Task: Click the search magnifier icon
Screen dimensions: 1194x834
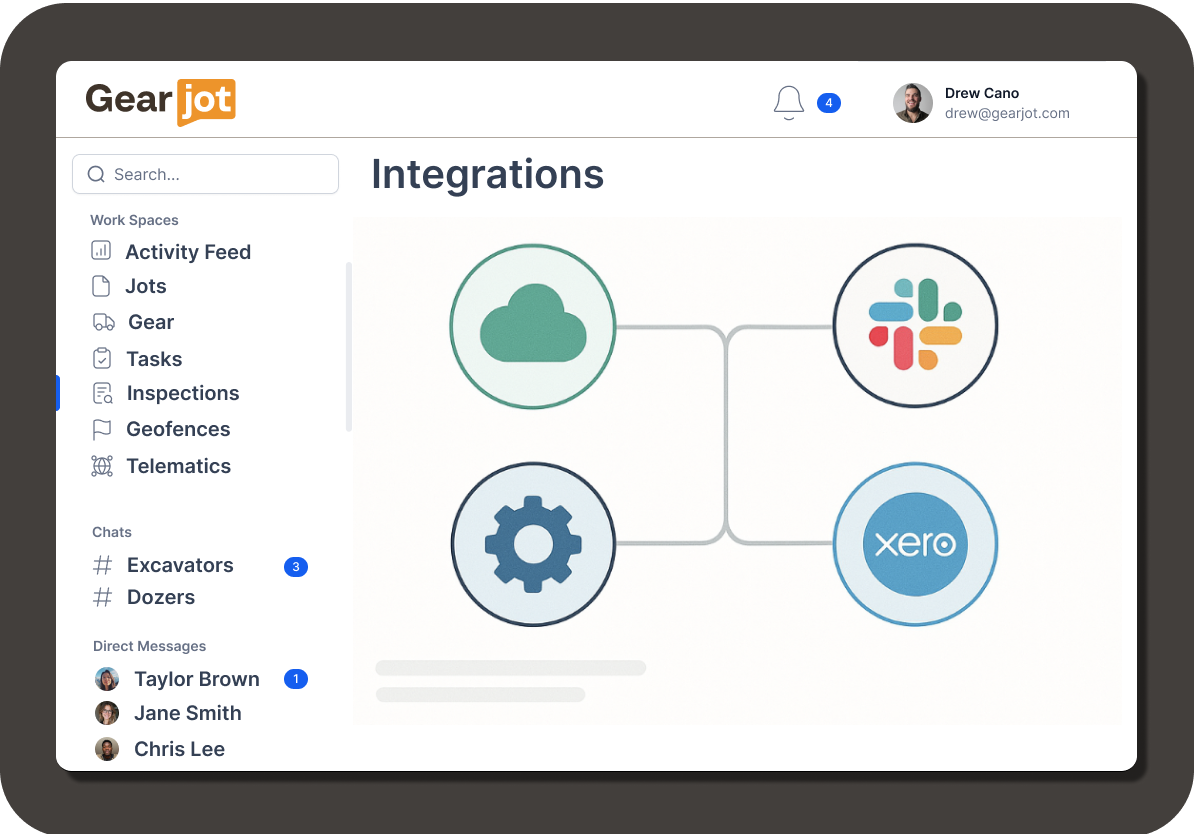Action: pos(96,174)
